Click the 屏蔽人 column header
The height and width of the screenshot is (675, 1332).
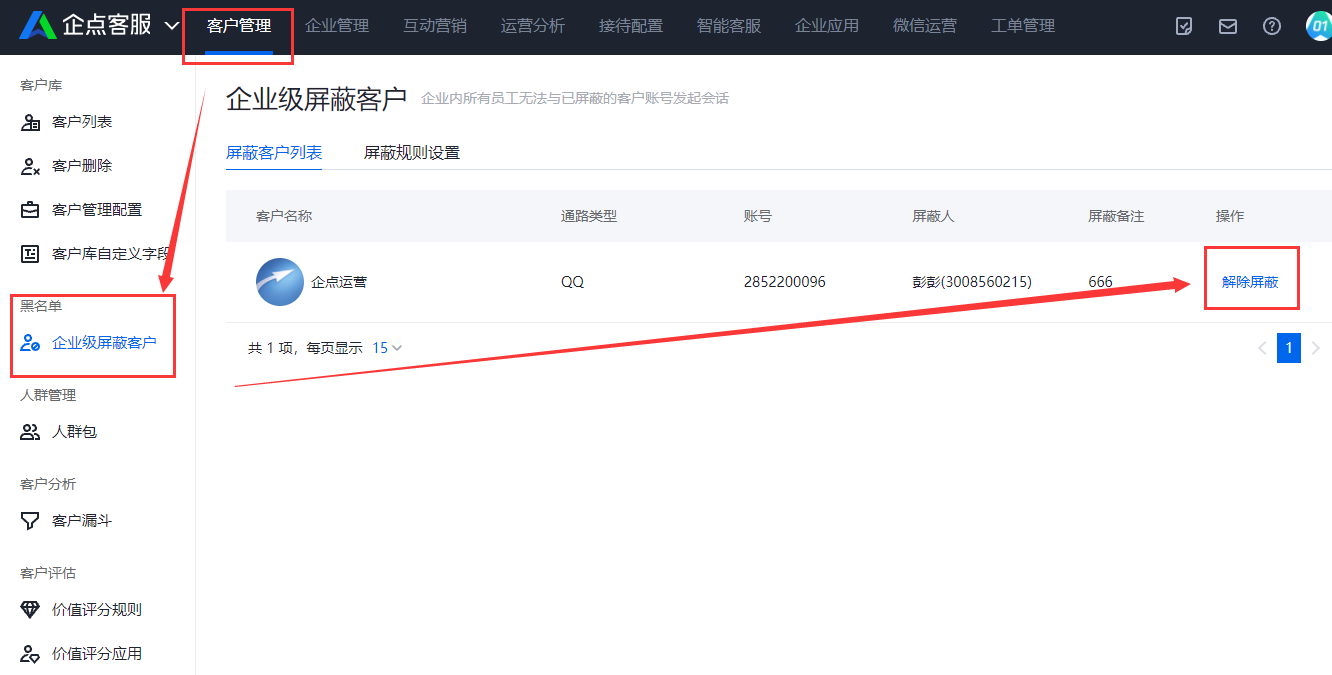tap(933, 216)
